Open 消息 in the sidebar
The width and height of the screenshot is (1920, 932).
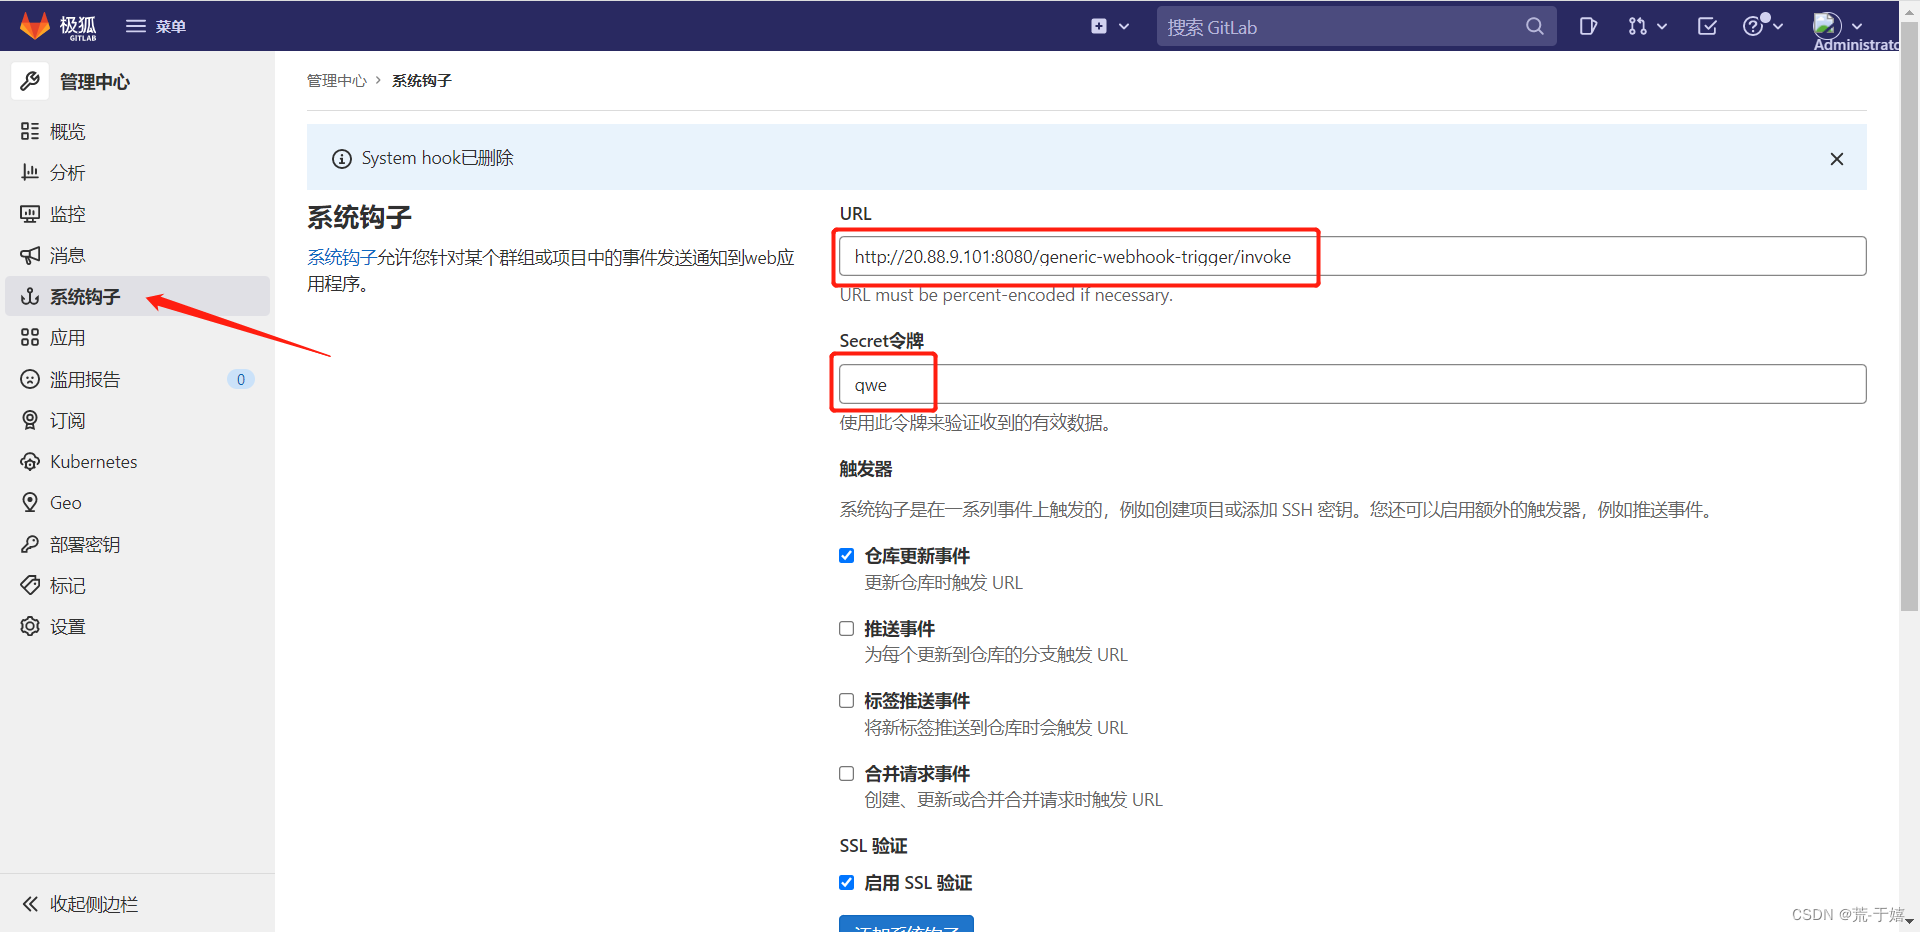(x=137, y=255)
